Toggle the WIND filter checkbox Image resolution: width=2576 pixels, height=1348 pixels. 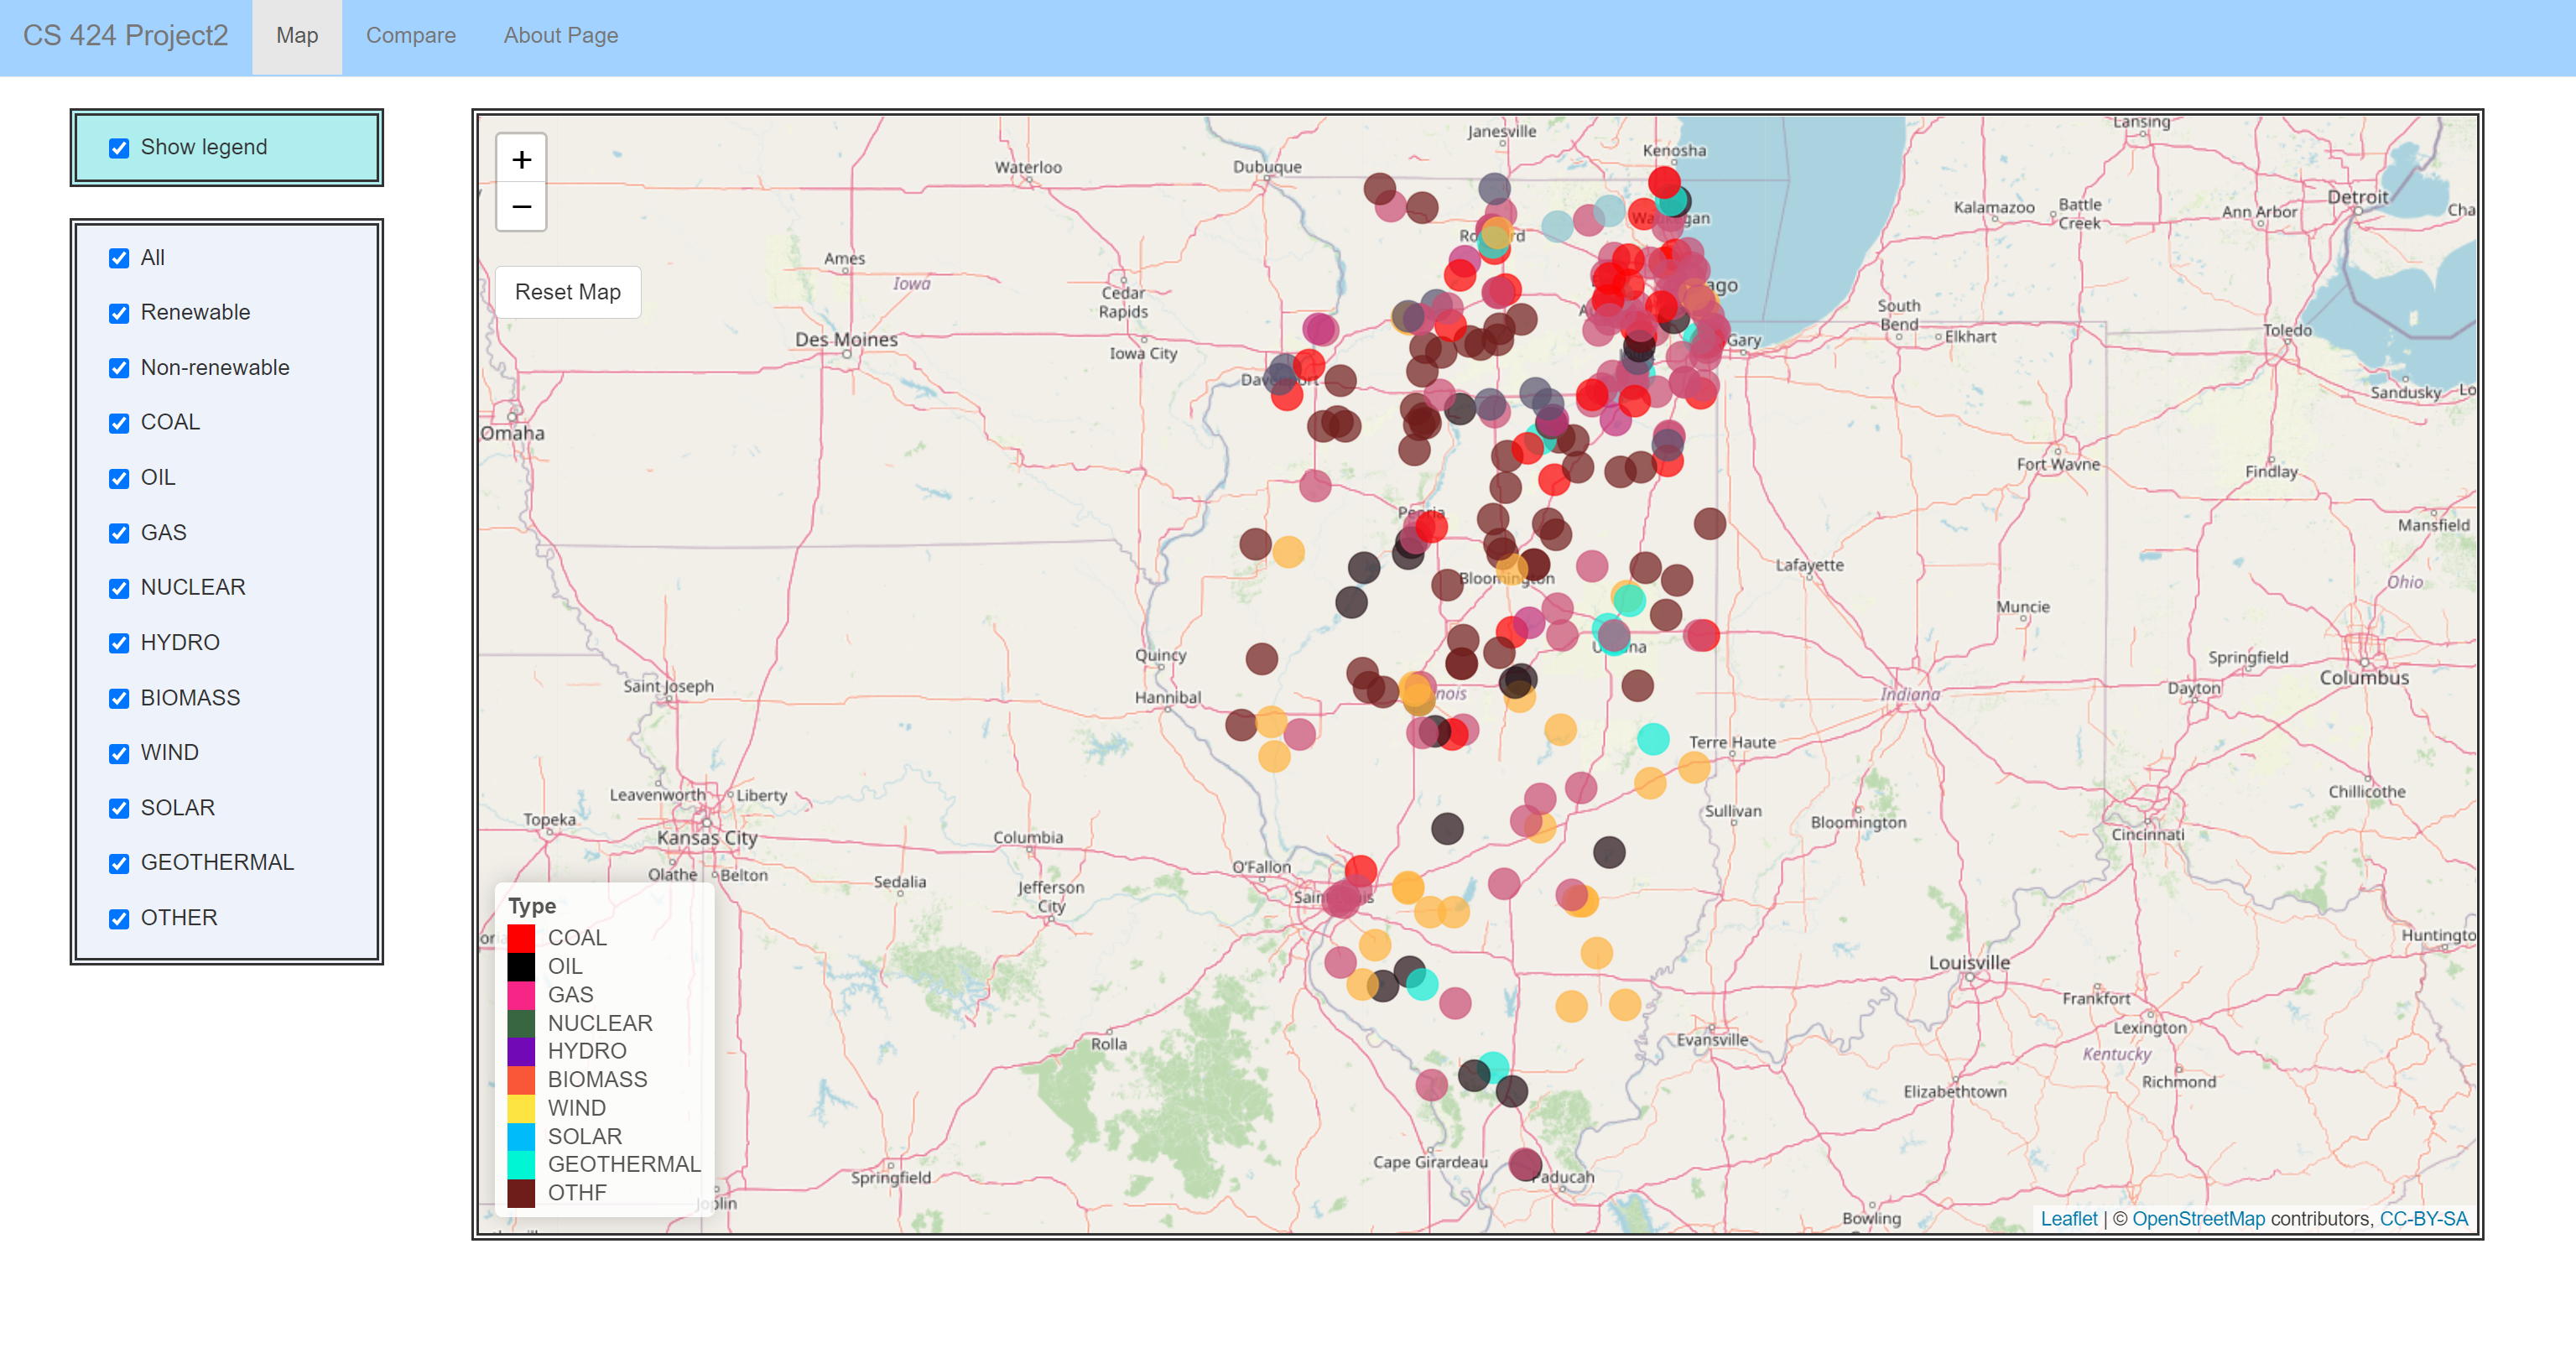coord(119,753)
